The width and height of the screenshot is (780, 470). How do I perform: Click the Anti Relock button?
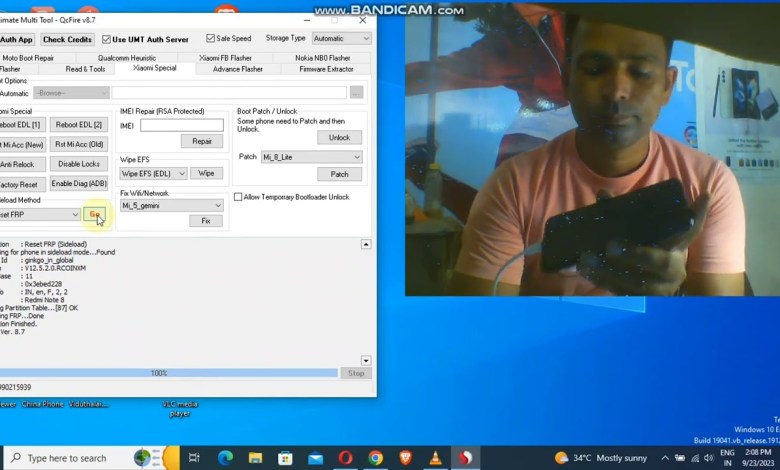click(21, 164)
